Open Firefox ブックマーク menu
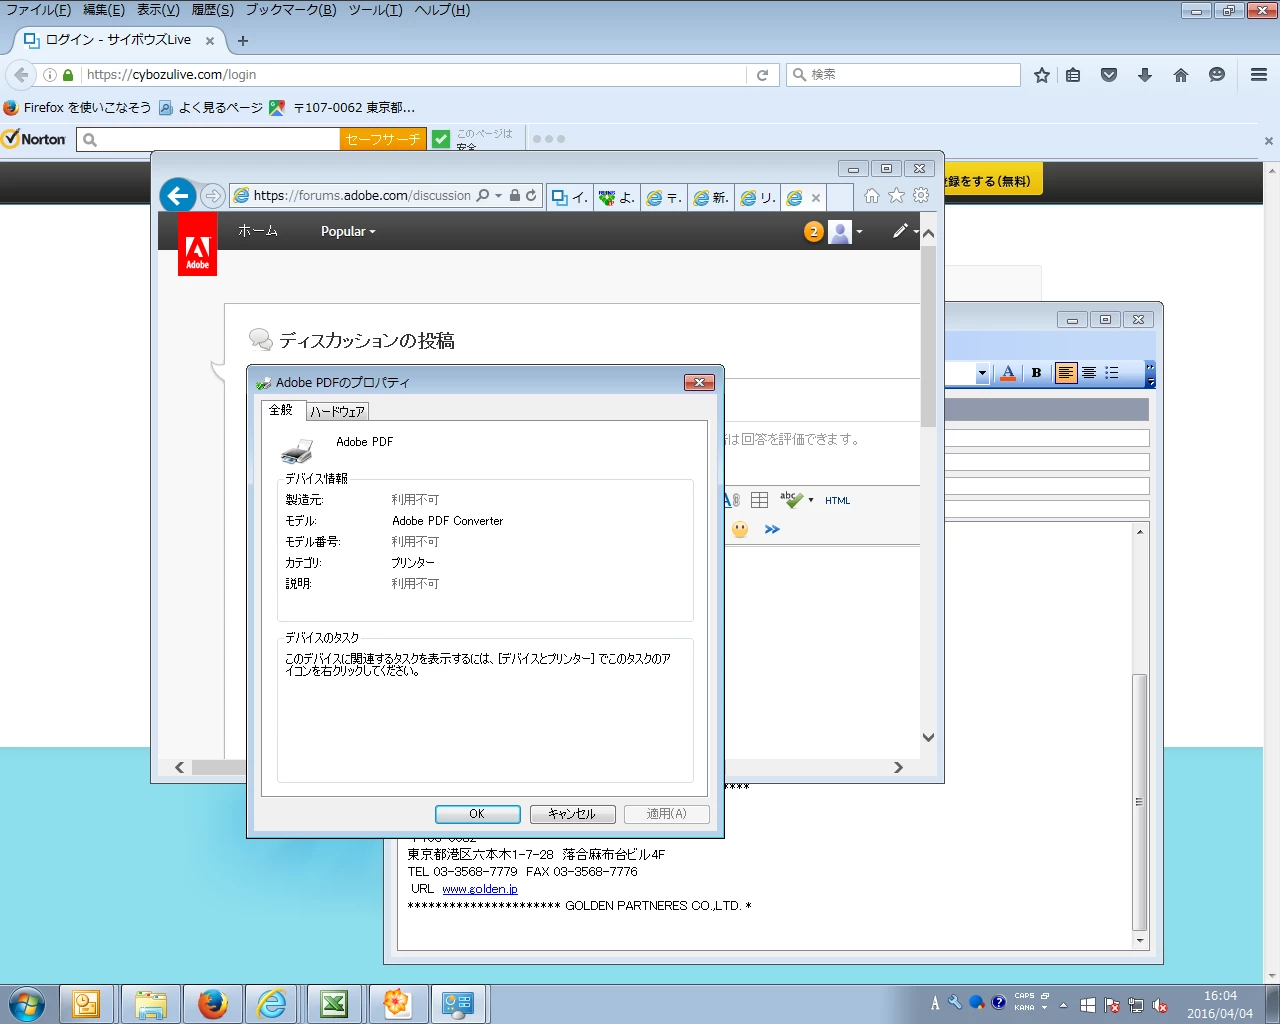1280x1024 pixels. click(x=291, y=10)
